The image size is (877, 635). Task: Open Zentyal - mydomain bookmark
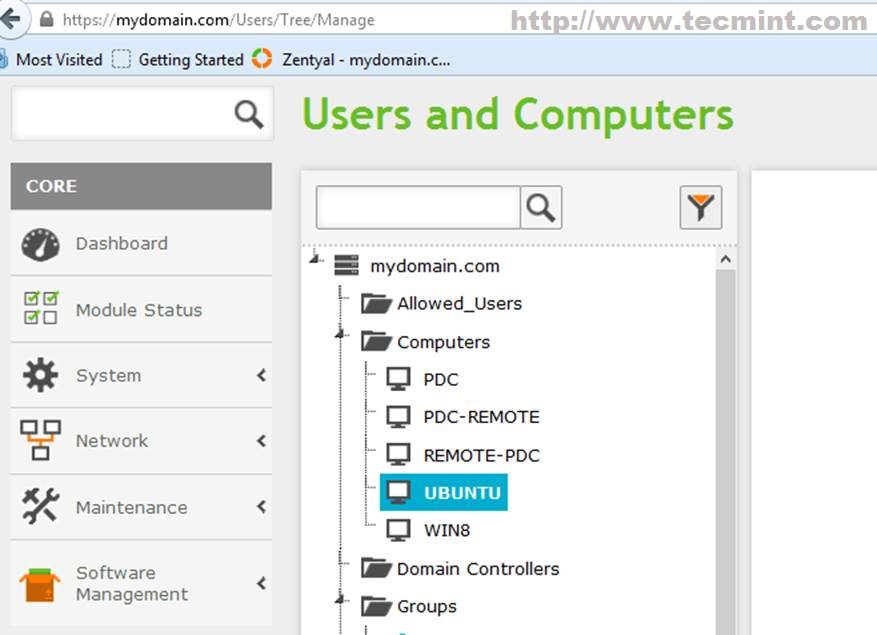(351, 59)
